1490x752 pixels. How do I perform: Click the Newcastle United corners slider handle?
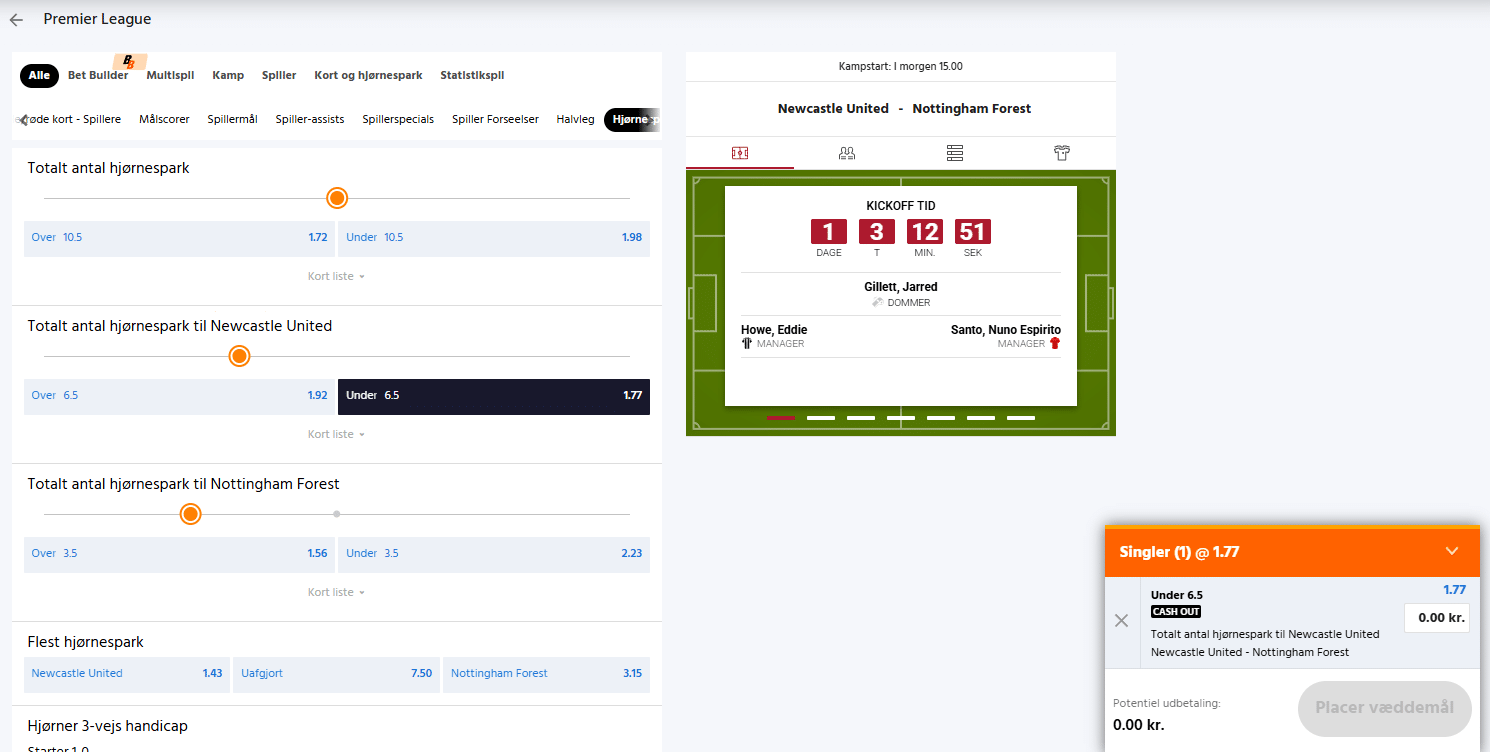pos(239,356)
